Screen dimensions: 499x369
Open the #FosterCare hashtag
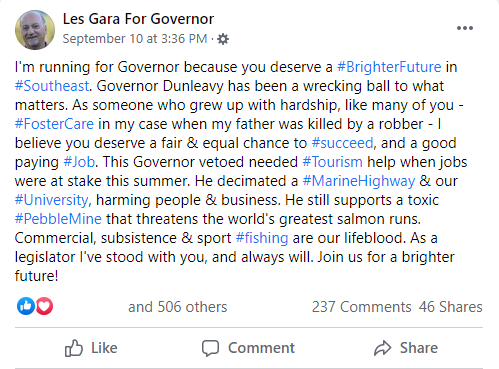(54, 124)
